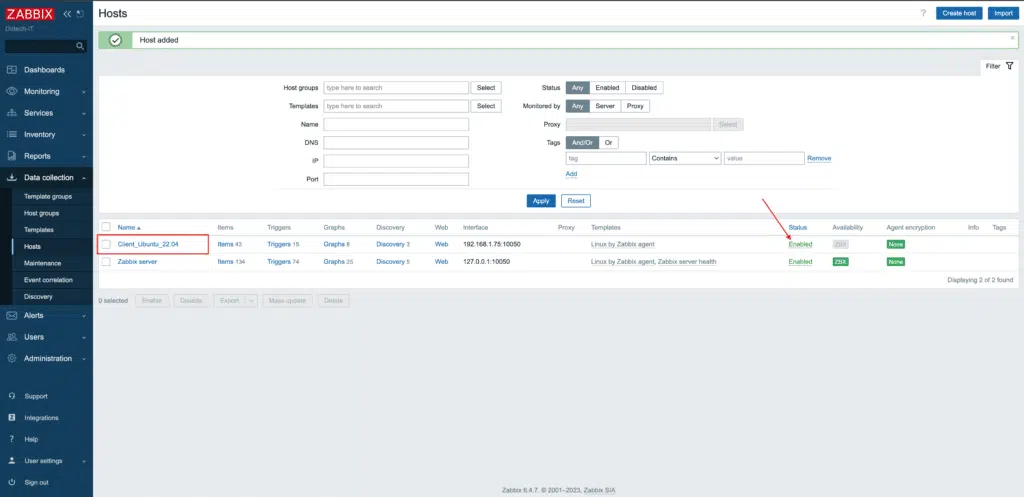Click the green ZBX availability badge for Zabbix server
The image size is (1024, 497).
pos(840,262)
